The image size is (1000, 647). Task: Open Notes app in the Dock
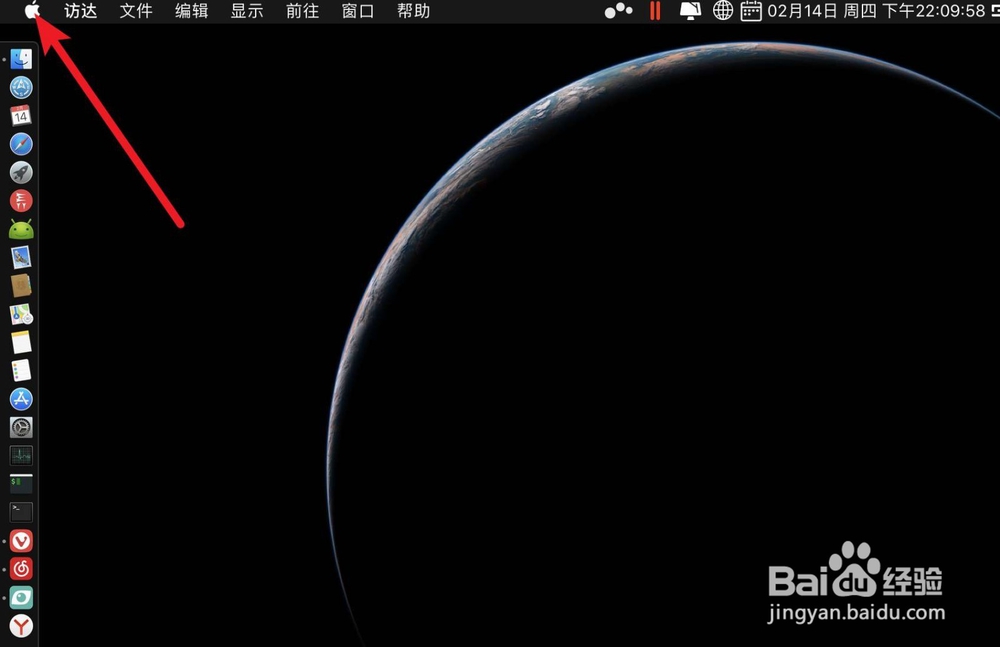pos(21,342)
